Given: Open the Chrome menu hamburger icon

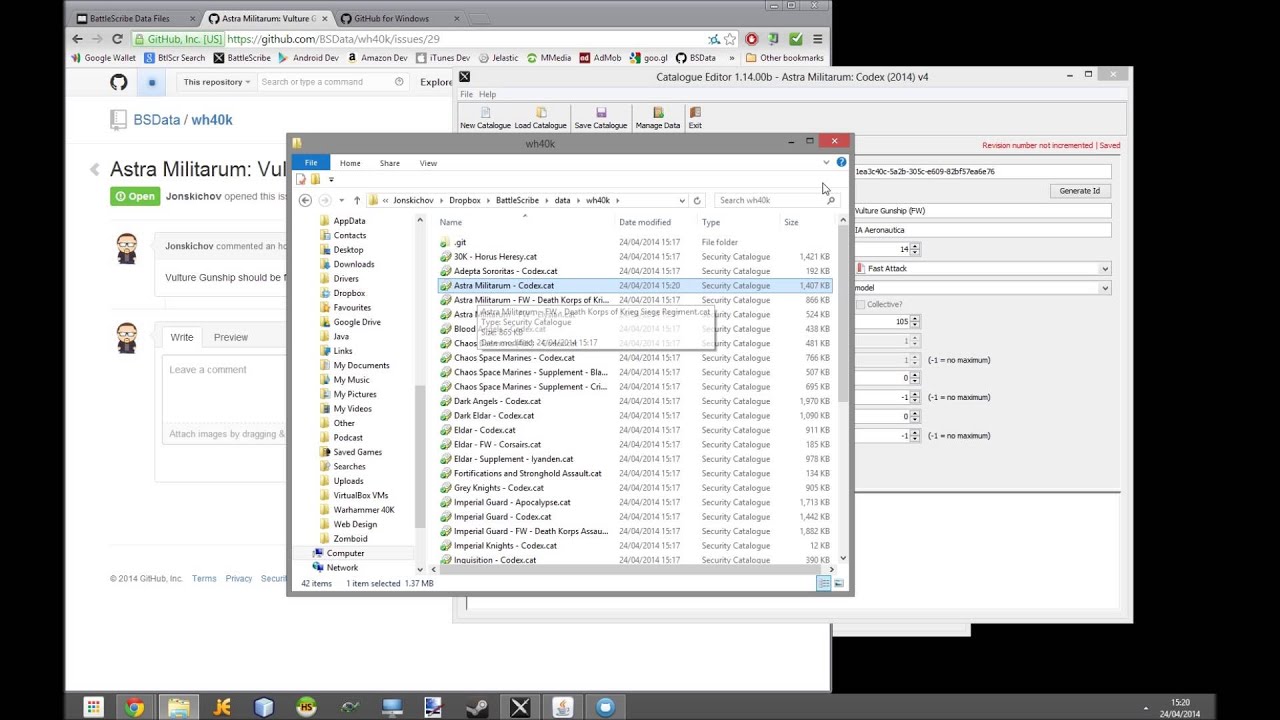Looking at the screenshot, I should pyautogui.click(x=817, y=39).
